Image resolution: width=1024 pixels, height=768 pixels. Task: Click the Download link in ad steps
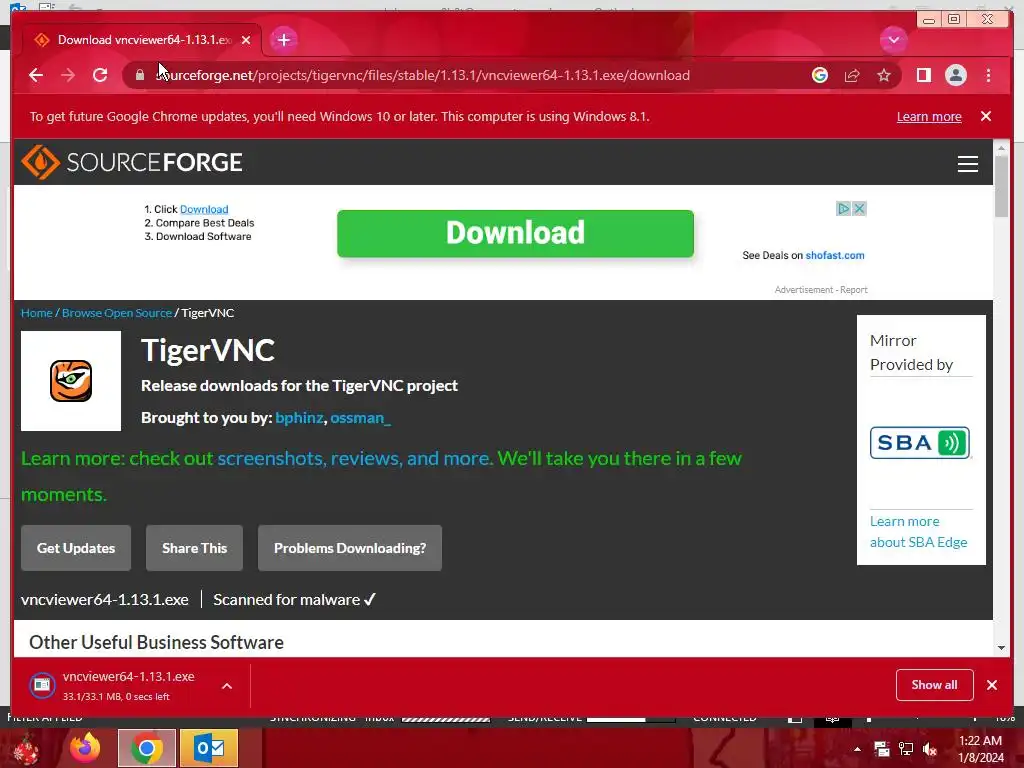[x=204, y=209]
